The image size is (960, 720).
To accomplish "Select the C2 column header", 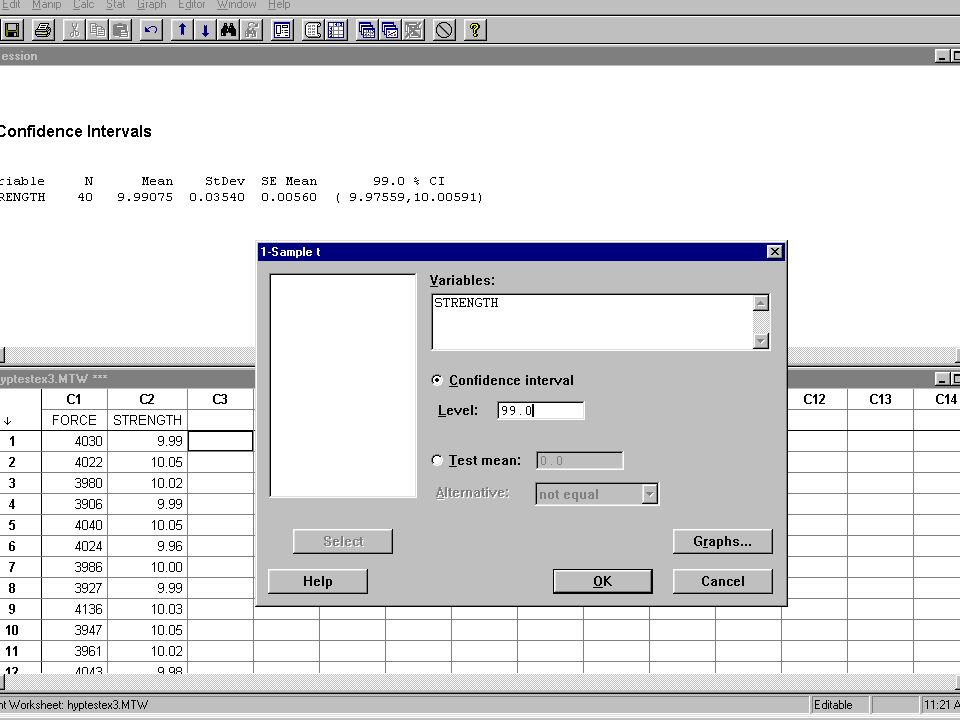I will (x=147, y=399).
